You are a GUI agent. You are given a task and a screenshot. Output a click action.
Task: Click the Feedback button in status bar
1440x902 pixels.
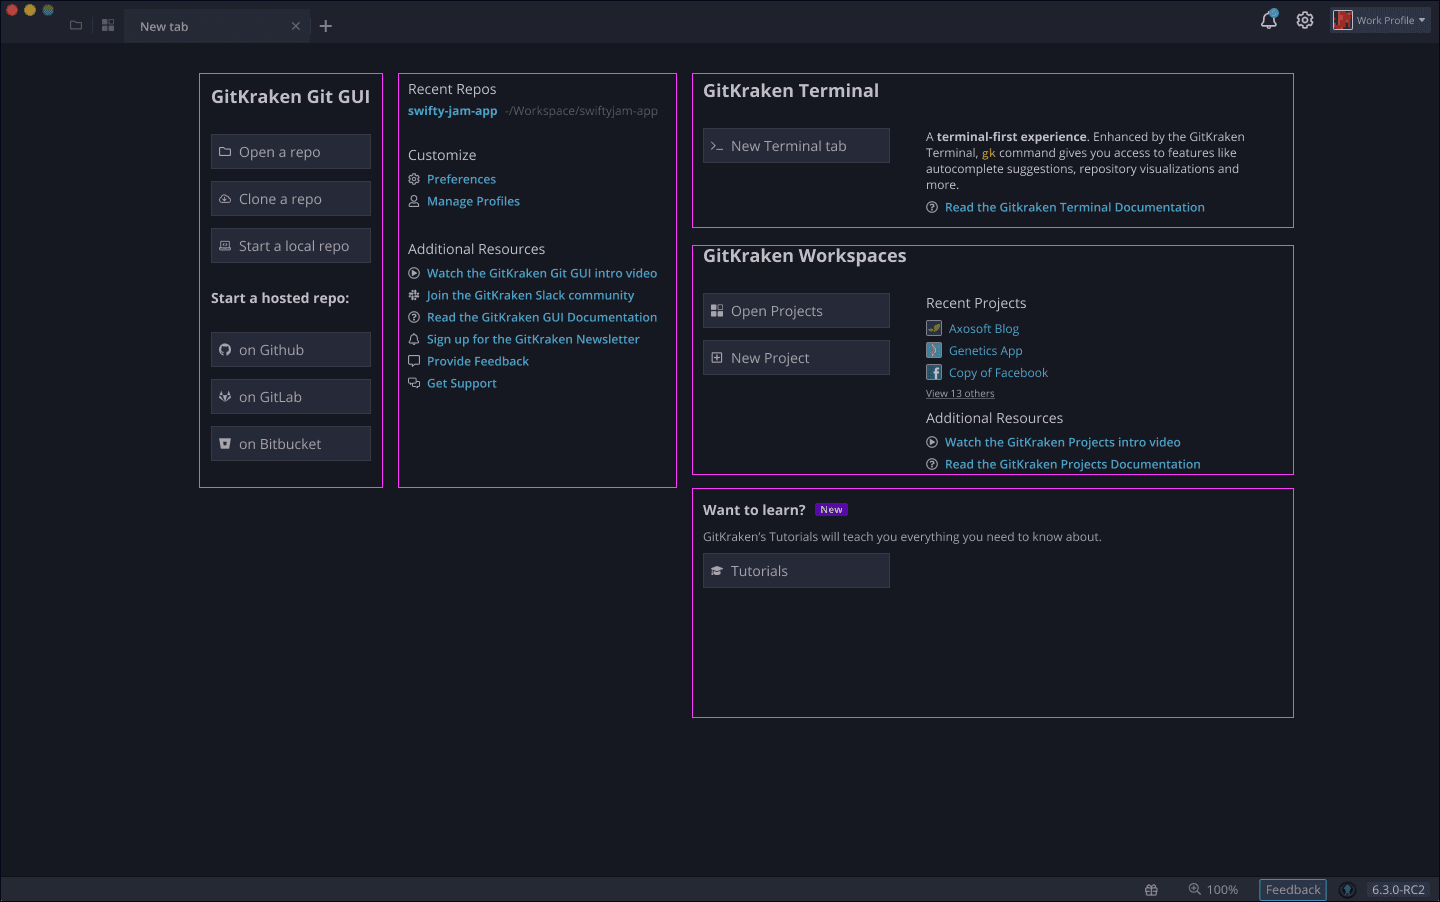(x=1293, y=890)
